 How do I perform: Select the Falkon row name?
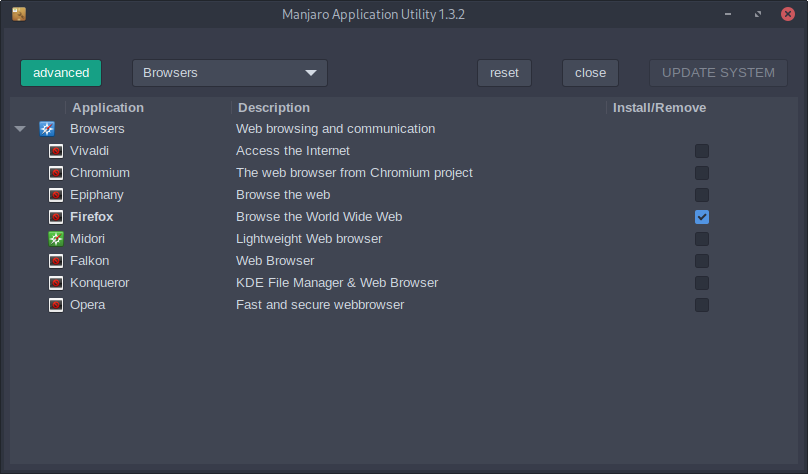point(90,261)
